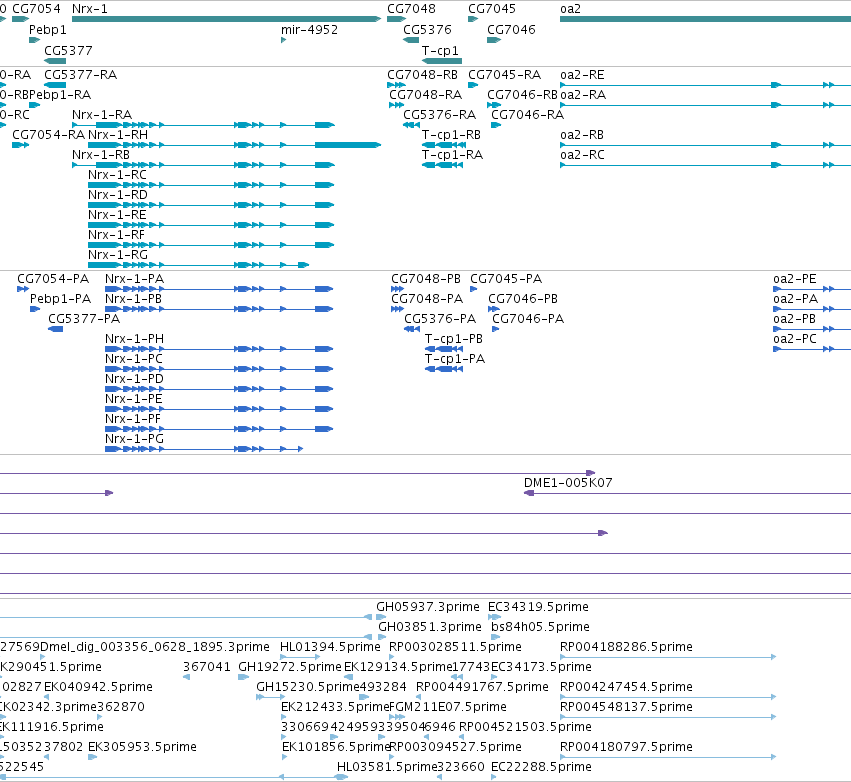Select the DME1-005K07 clone label

(568, 482)
